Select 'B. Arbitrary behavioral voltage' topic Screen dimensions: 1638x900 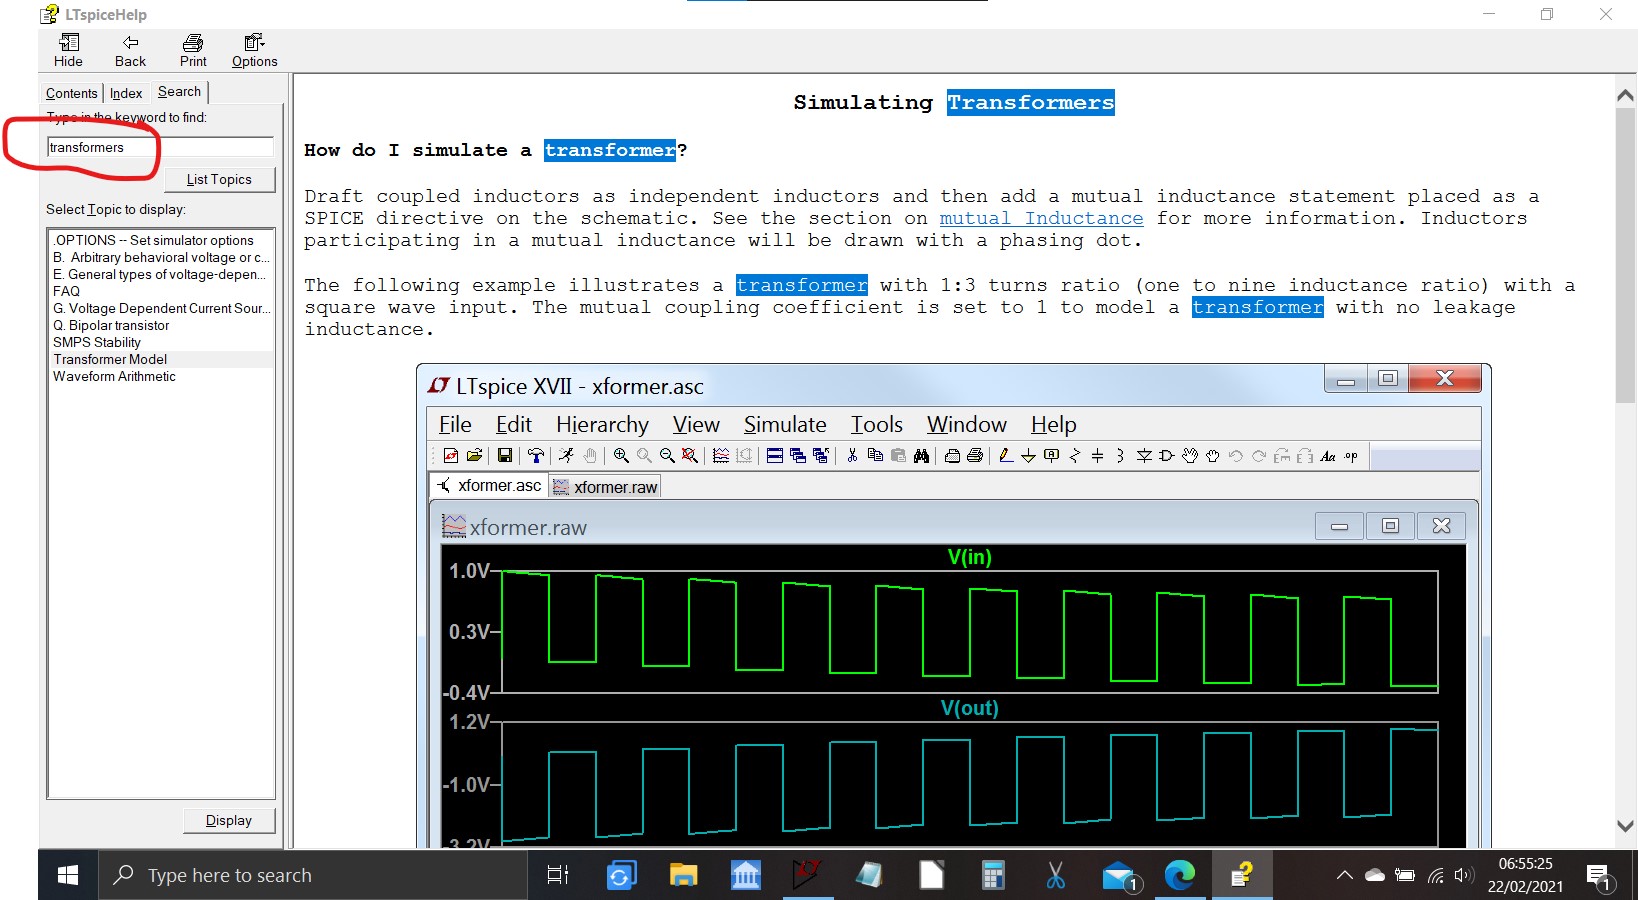click(x=161, y=257)
